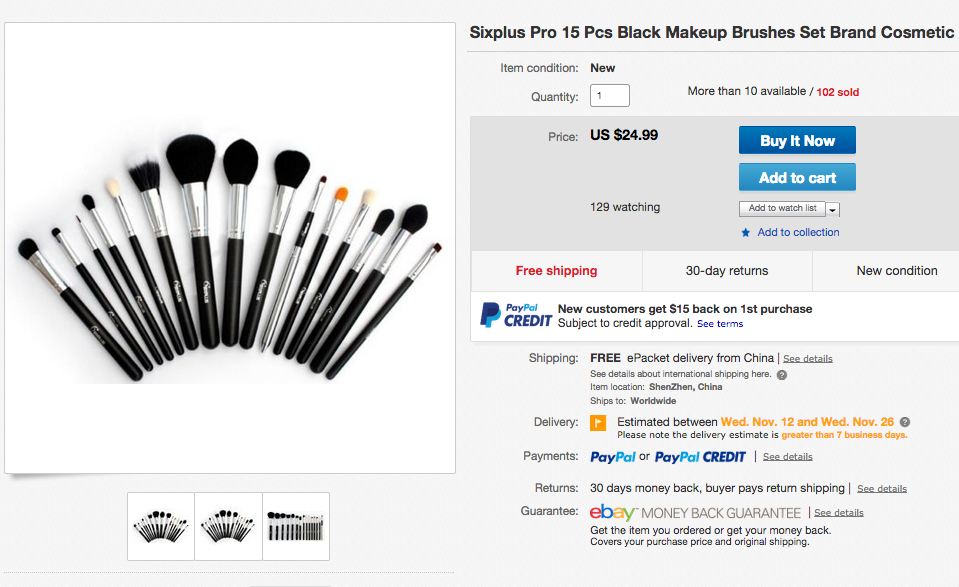Click the Add to watch list button
The image size is (959, 587).
(782, 208)
